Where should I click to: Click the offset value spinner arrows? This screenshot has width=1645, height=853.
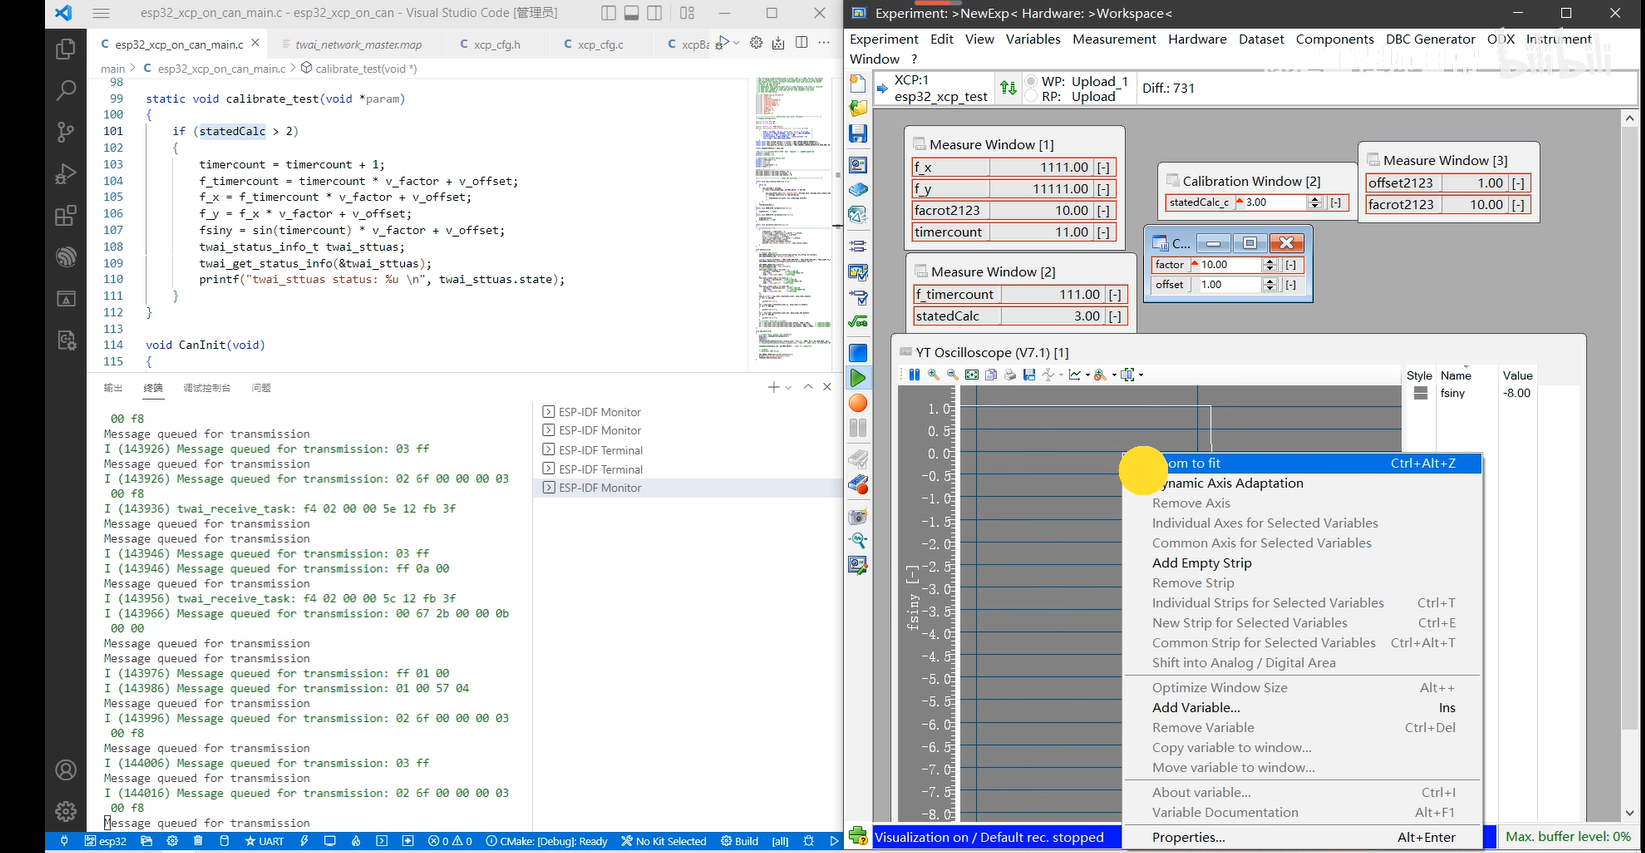coord(1270,285)
